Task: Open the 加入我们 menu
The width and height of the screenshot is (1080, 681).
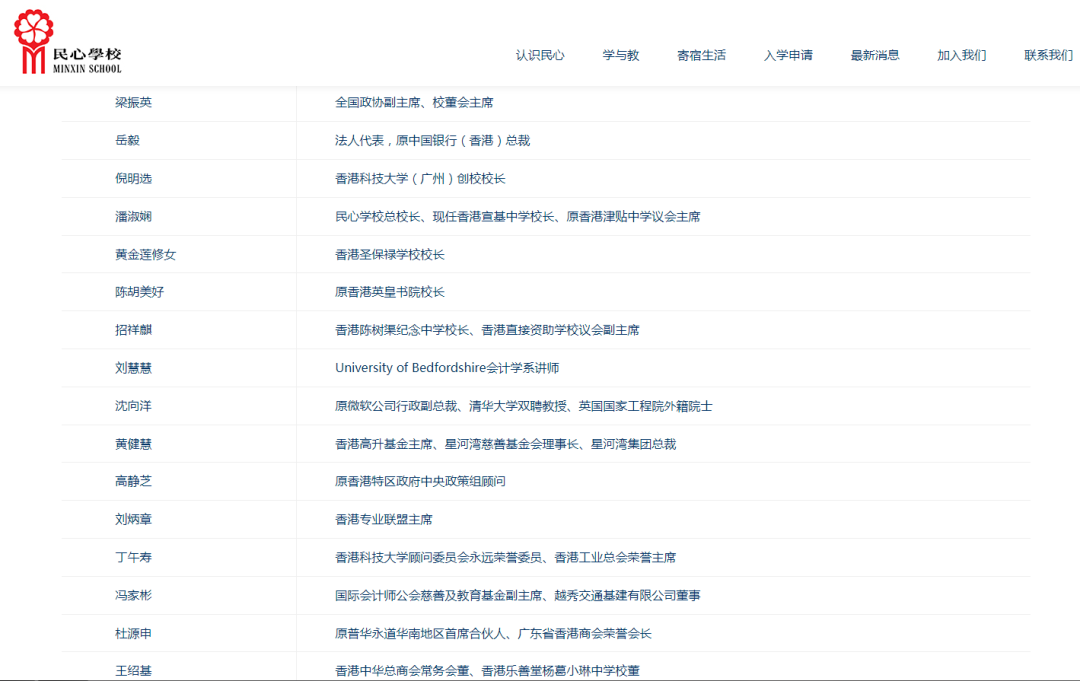Action: [962, 55]
